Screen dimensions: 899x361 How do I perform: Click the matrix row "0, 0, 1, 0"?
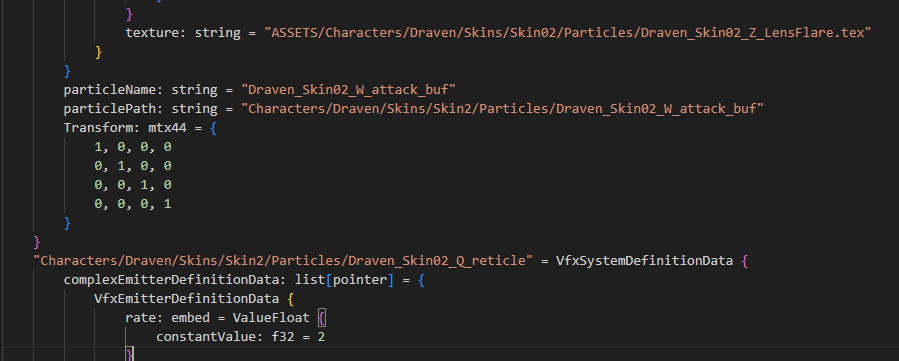[x=132, y=185]
